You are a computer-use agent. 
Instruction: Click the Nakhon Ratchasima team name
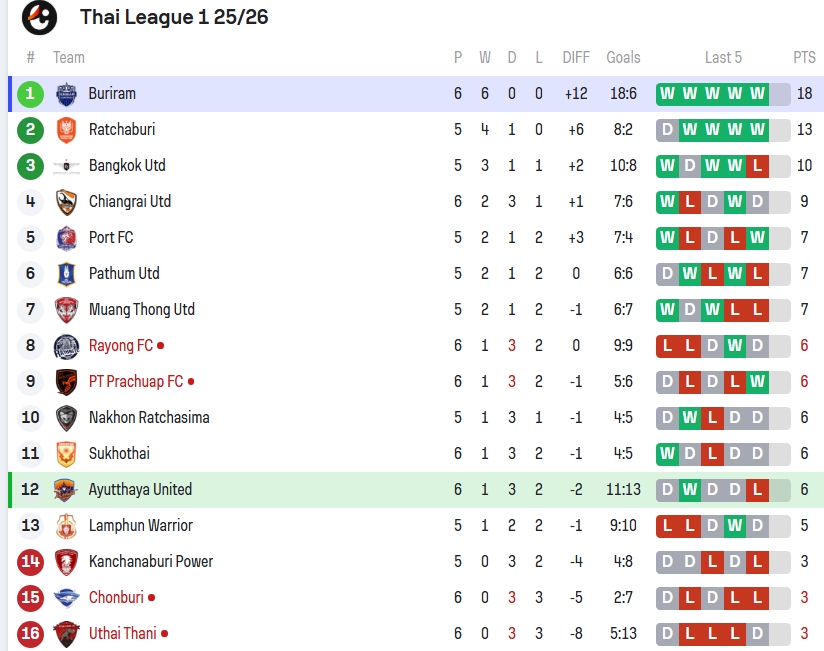[149, 418]
